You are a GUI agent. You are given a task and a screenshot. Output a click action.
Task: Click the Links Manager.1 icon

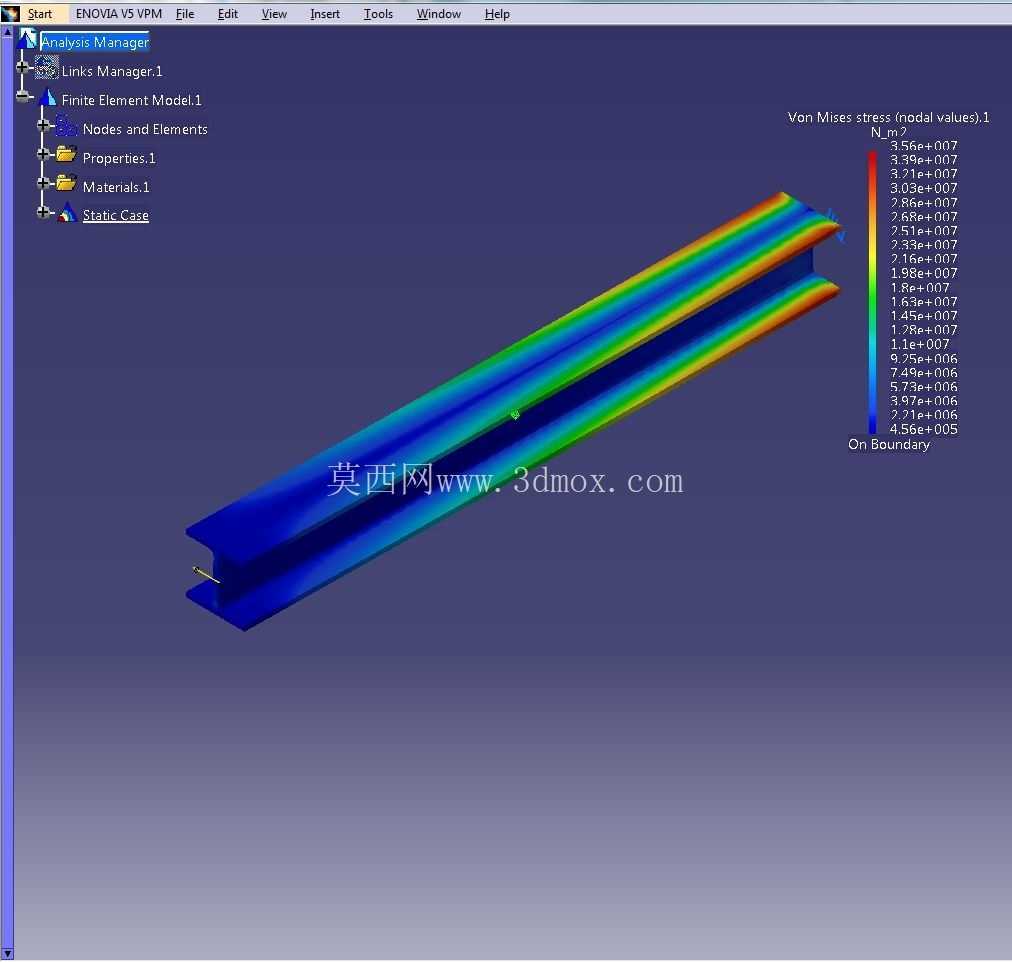click(46, 68)
